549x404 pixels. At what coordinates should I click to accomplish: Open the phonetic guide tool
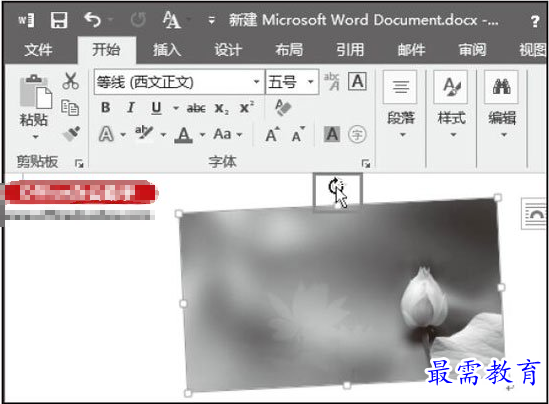click(331, 81)
